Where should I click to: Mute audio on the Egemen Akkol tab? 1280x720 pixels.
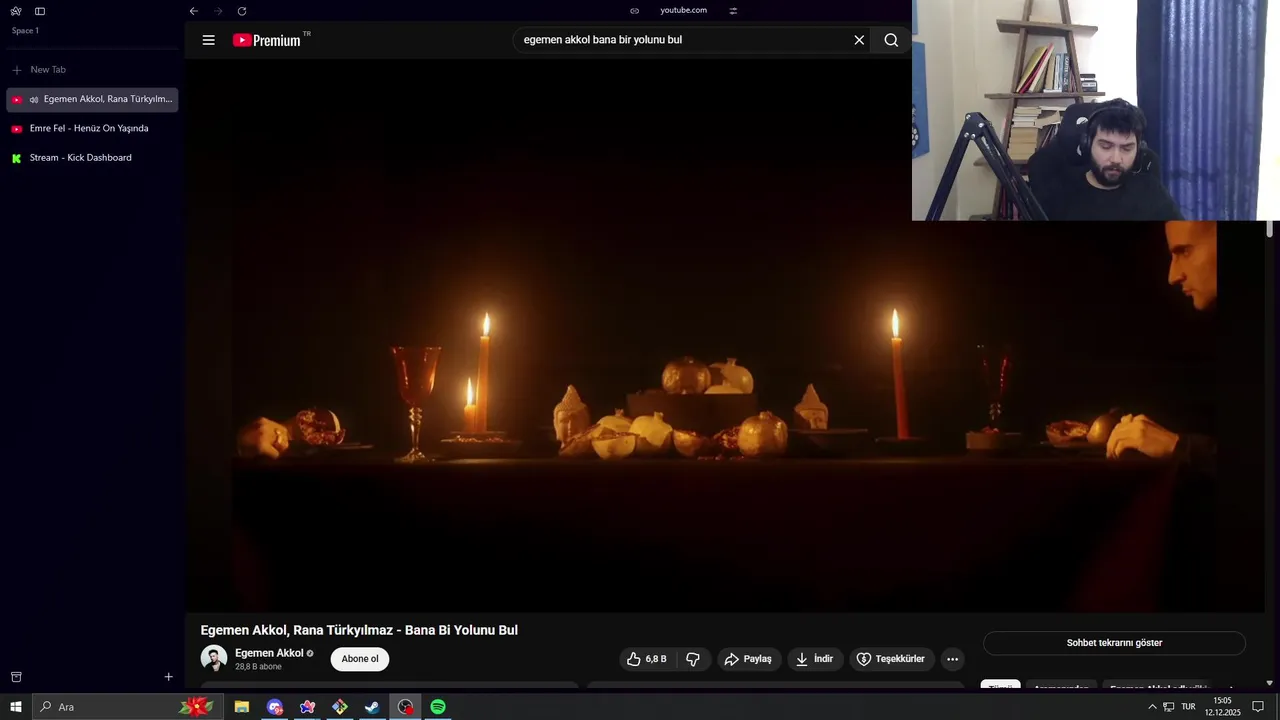pos(34,100)
